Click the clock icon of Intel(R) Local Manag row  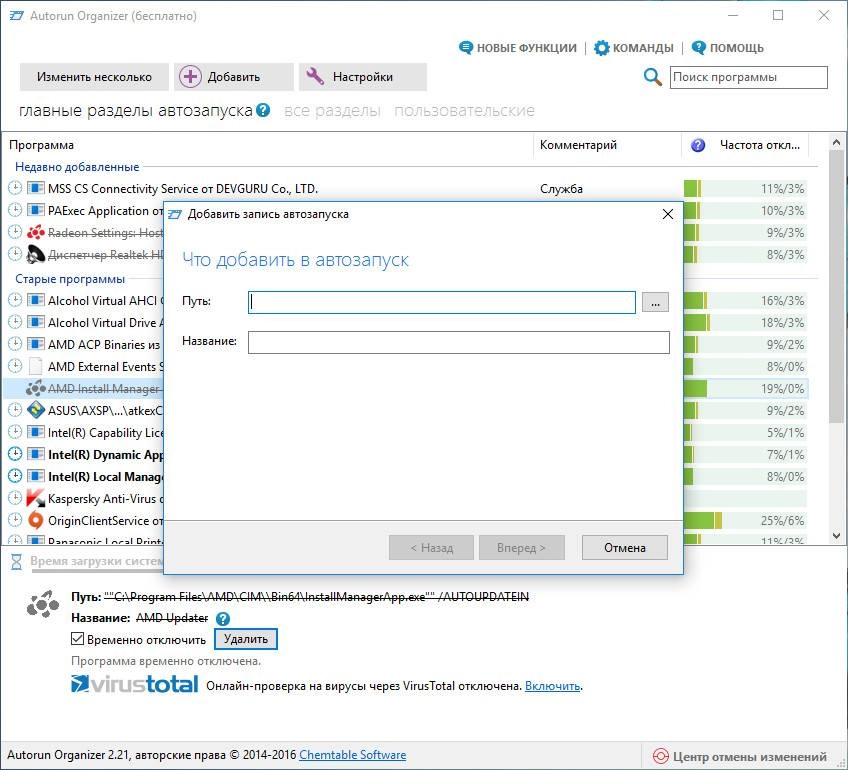pyautogui.click(x=15, y=476)
